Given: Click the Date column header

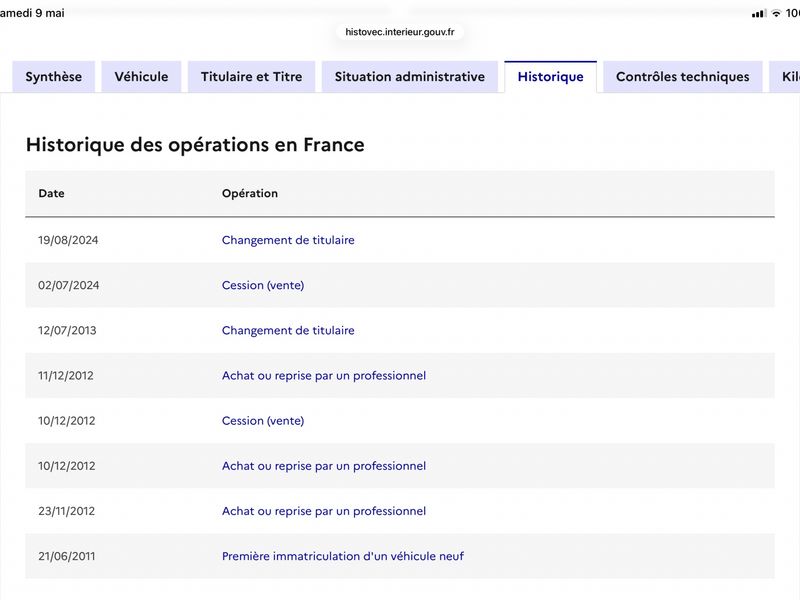Looking at the screenshot, I should point(52,193).
